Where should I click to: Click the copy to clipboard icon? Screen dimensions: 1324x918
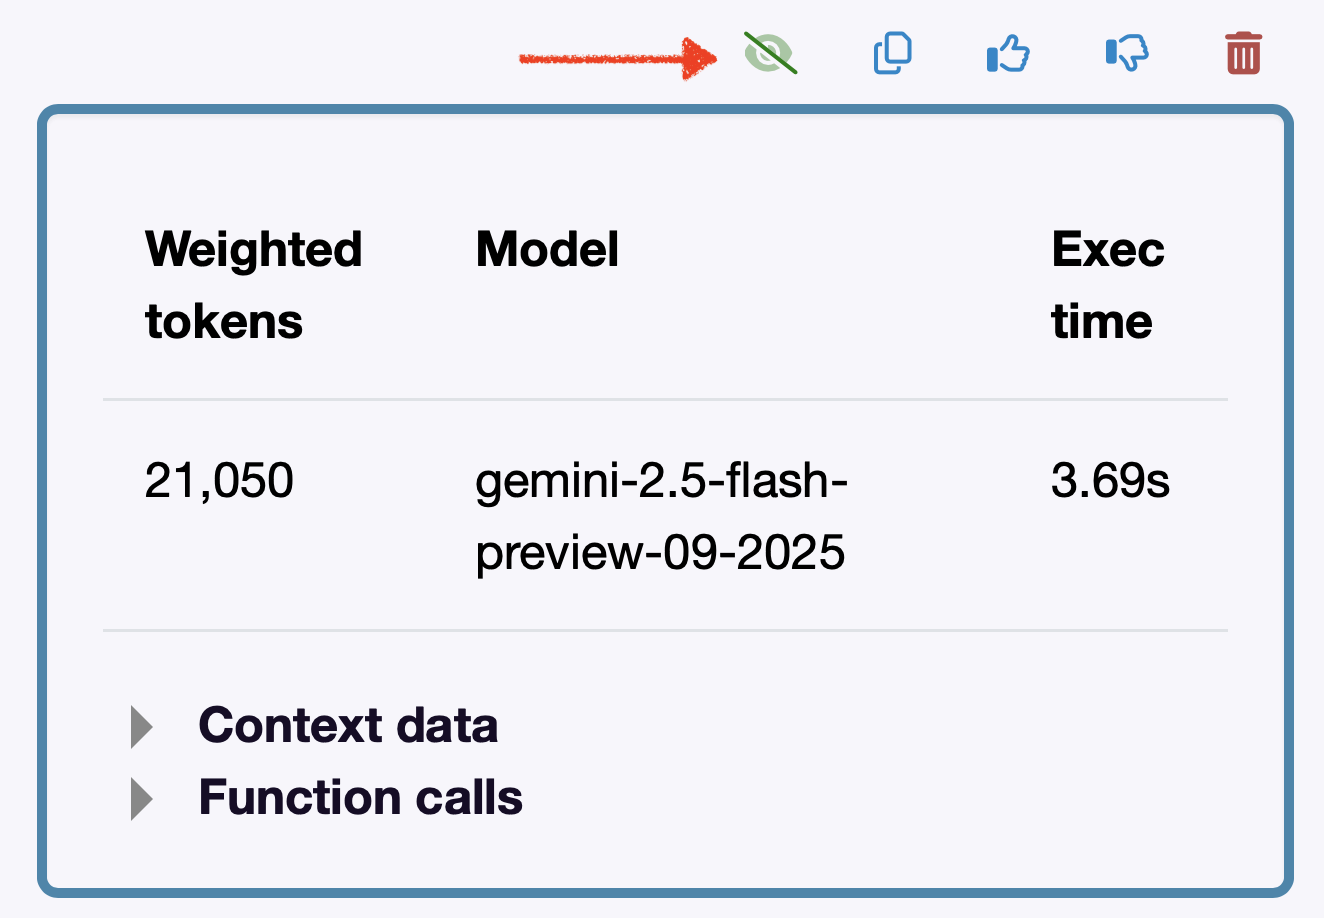pyautogui.click(x=892, y=53)
